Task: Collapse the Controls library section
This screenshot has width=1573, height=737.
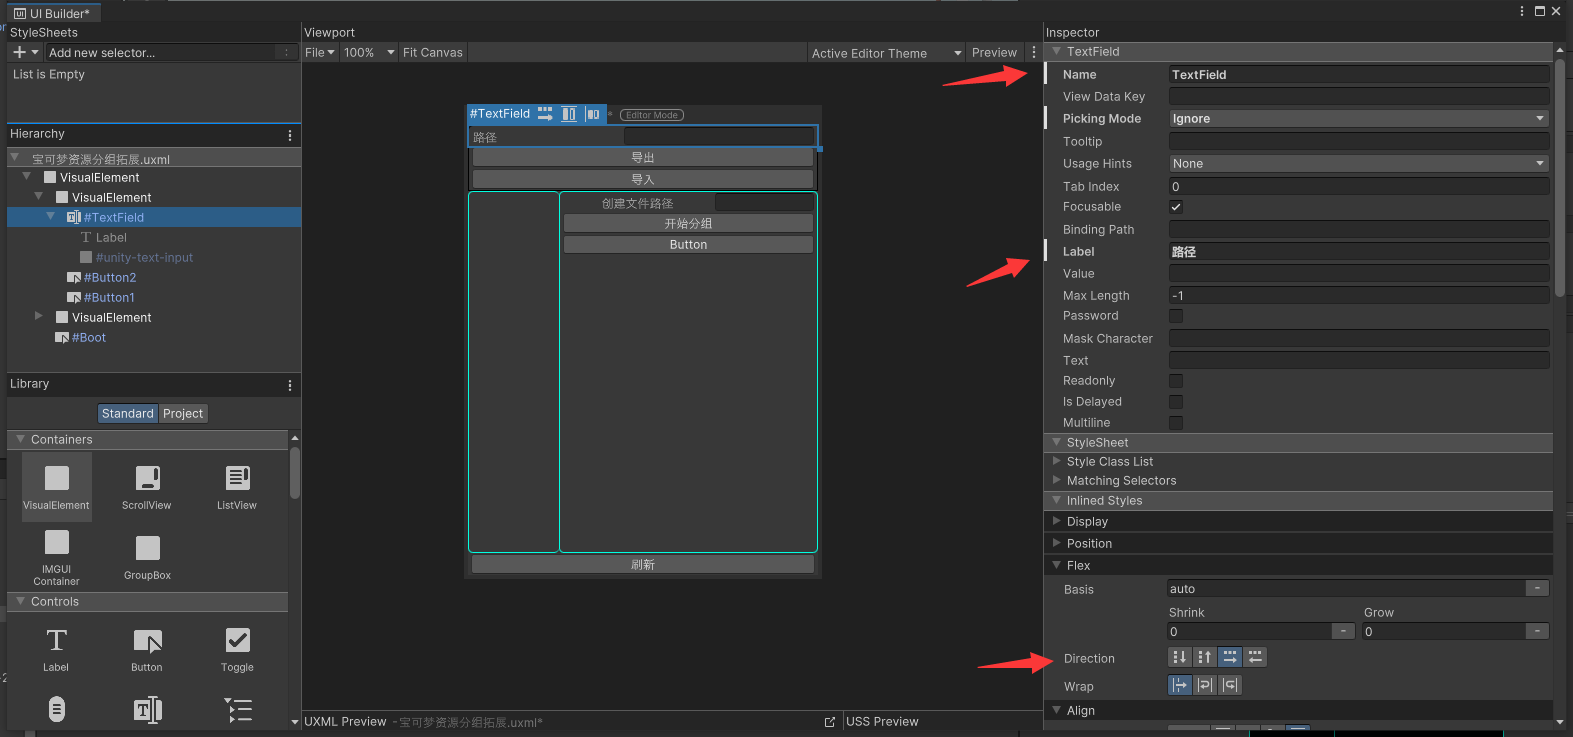Action: pyautogui.click(x=20, y=601)
